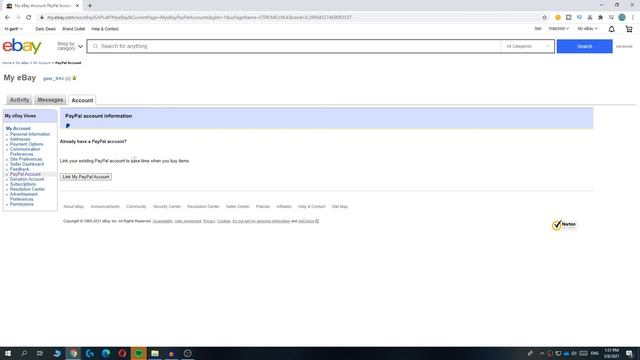Click the yellow extension icon in toolbar
The image size is (640, 360).
pos(558,18)
